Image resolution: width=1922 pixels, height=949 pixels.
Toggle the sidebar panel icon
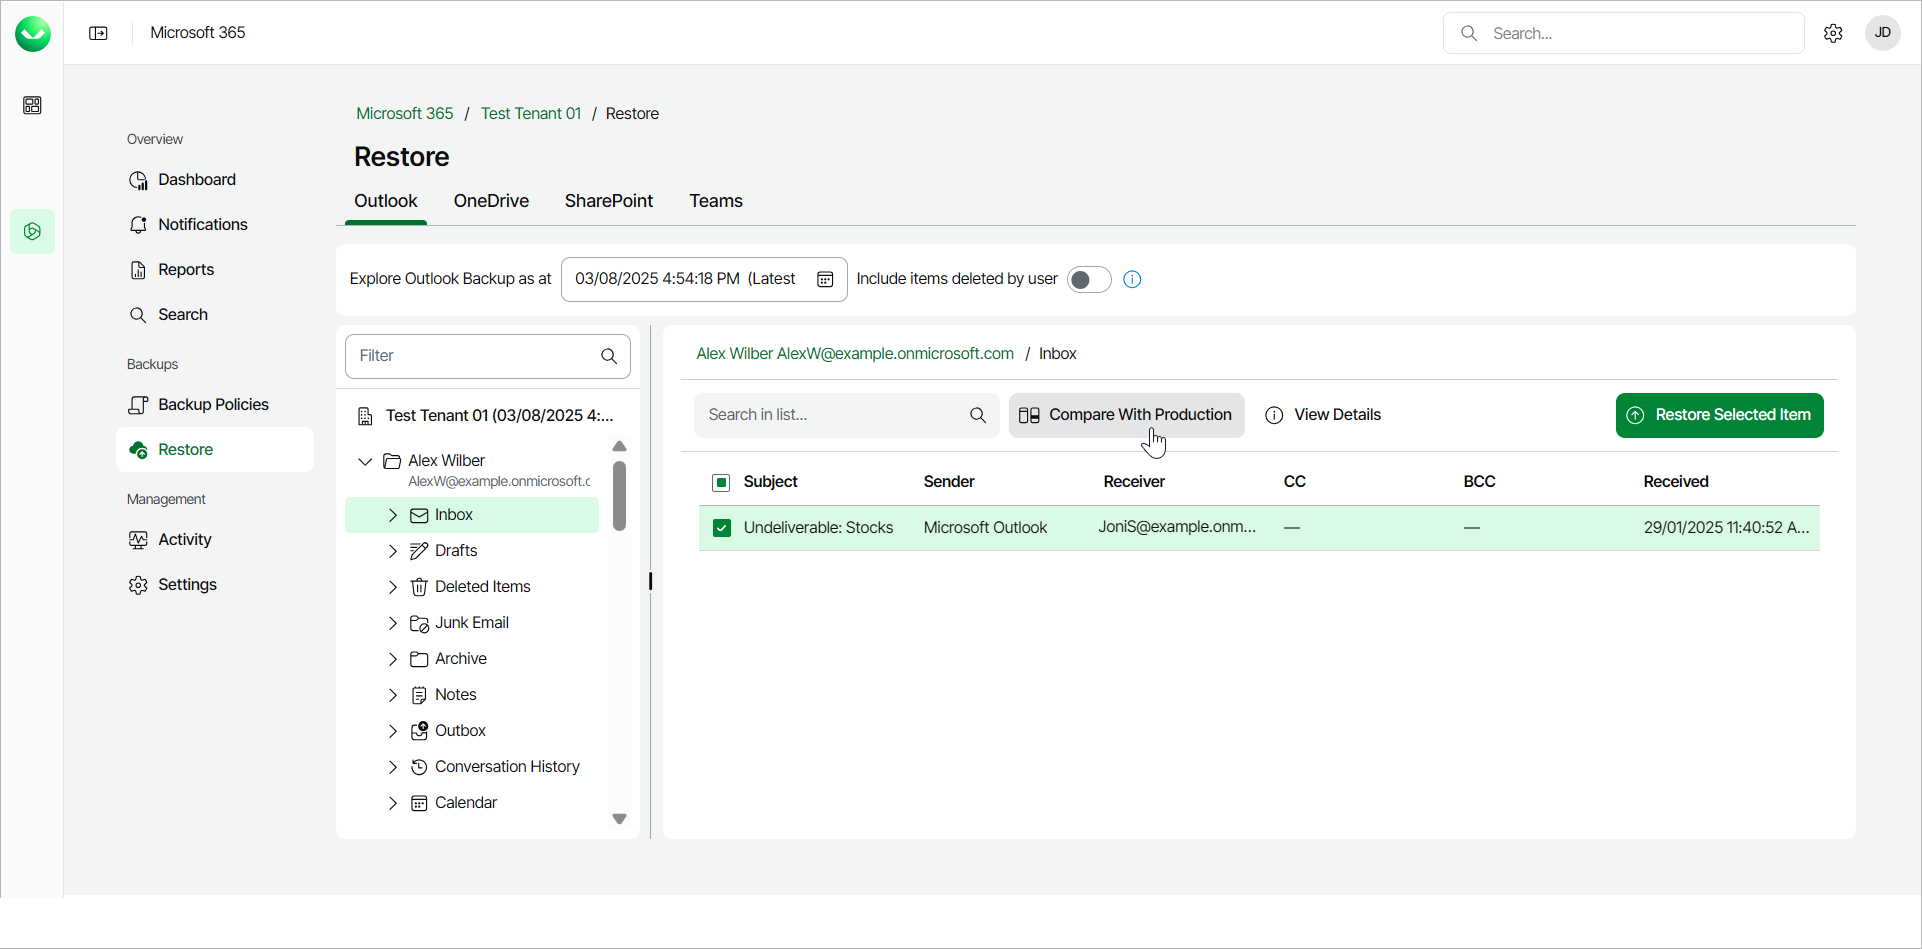[x=98, y=33]
